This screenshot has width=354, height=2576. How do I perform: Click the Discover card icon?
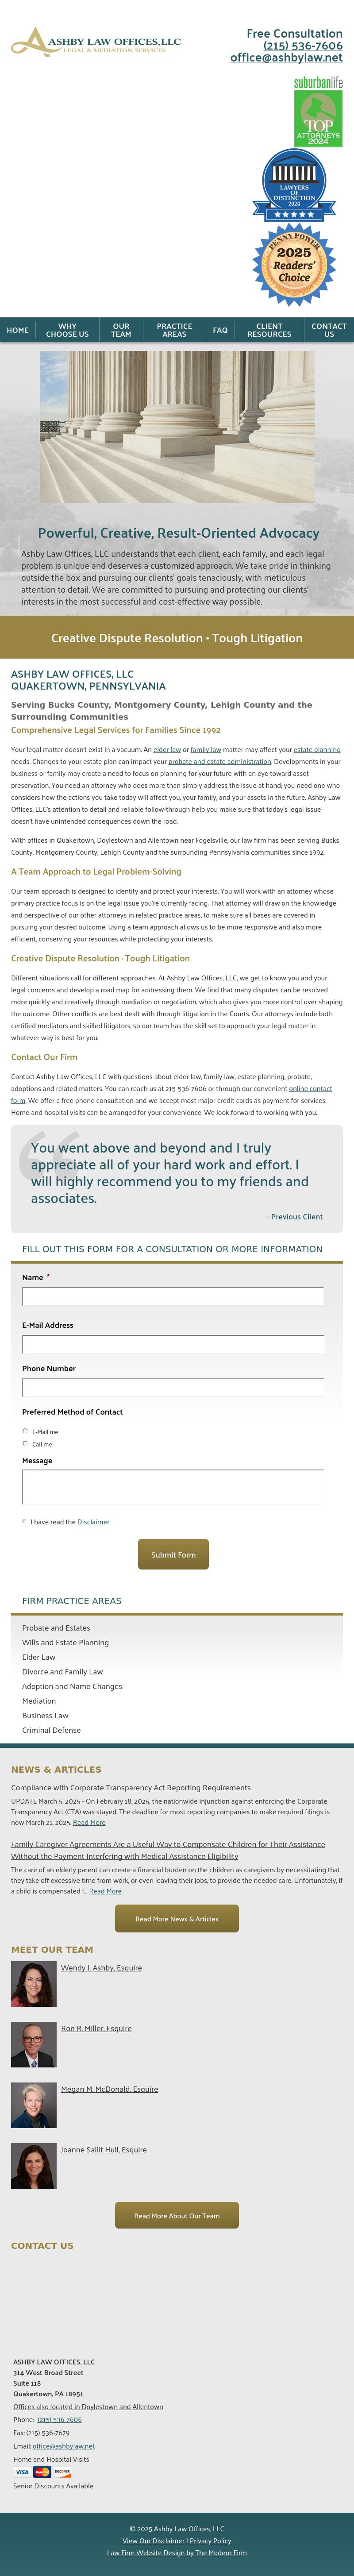pyautogui.click(x=62, y=2471)
